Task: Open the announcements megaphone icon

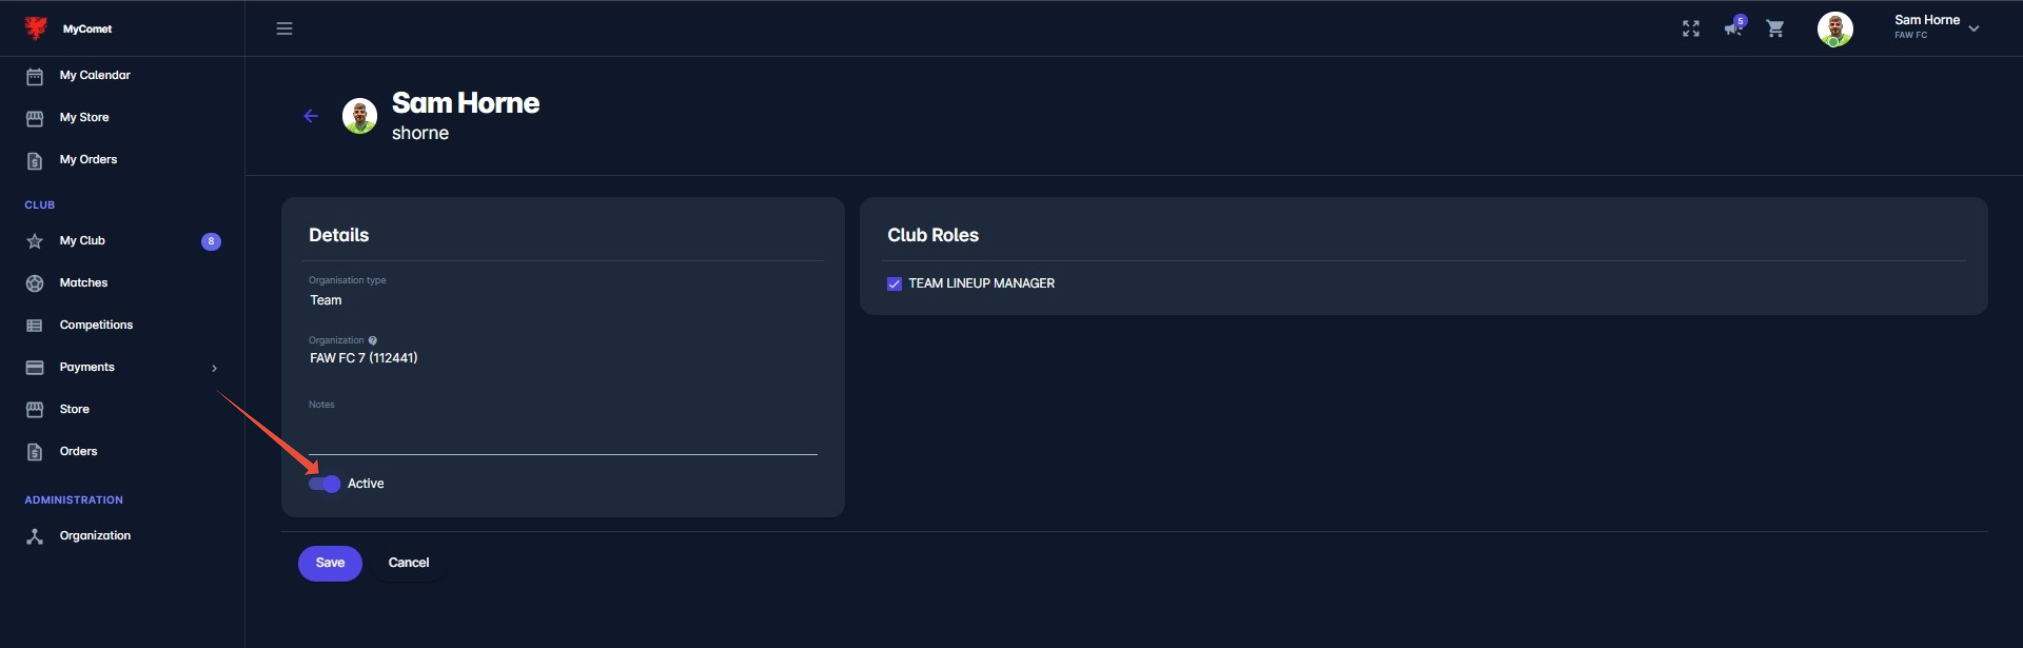Action: (1734, 27)
